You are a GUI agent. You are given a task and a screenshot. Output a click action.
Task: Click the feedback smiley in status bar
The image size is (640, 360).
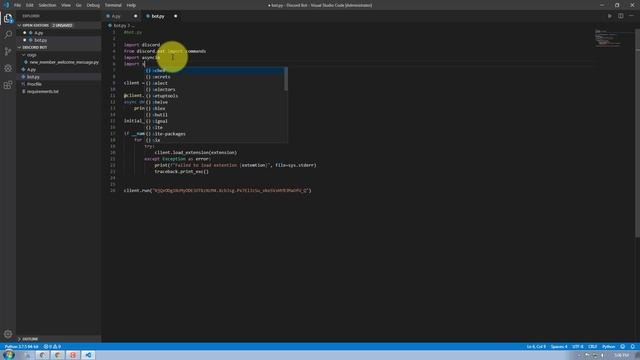tap(623, 347)
